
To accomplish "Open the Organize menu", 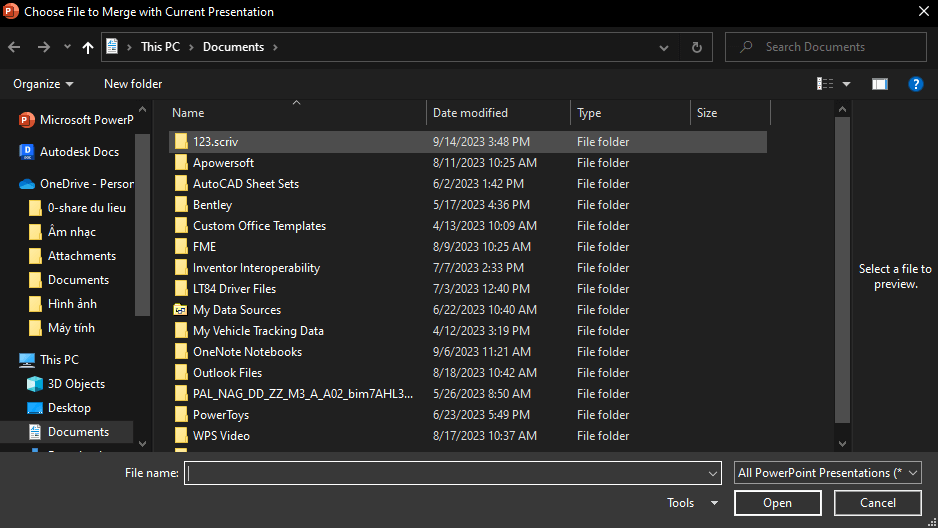I will click(x=43, y=84).
